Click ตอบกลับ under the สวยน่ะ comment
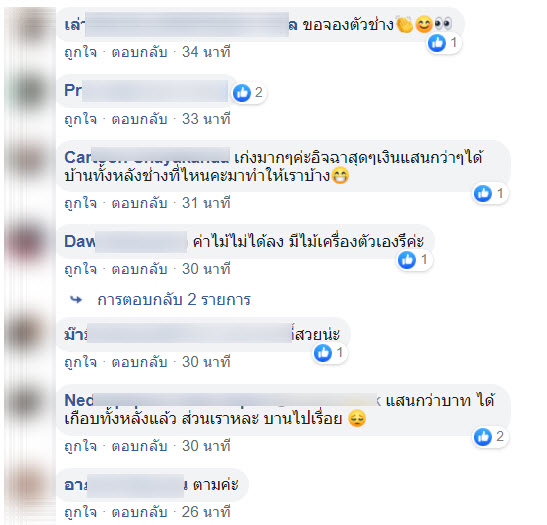 139,362
